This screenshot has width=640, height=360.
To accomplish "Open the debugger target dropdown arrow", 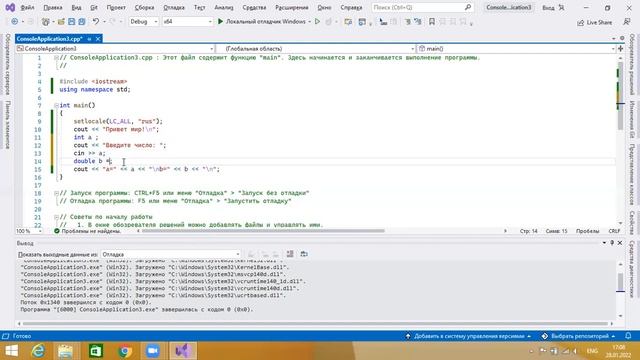I will [309, 22].
